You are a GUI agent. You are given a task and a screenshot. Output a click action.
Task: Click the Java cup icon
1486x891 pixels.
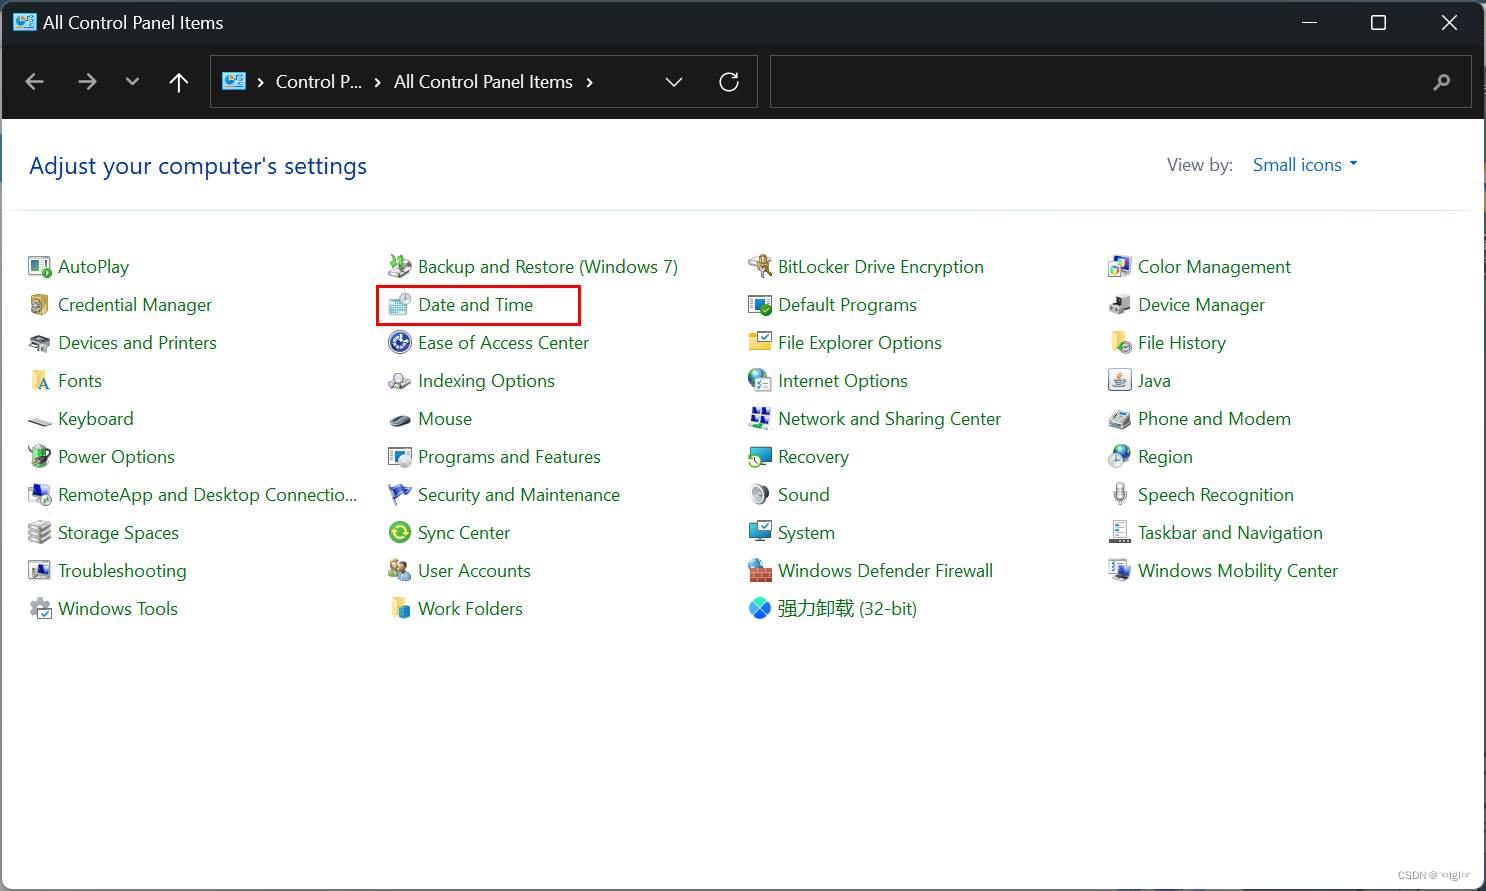(x=1120, y=381)
